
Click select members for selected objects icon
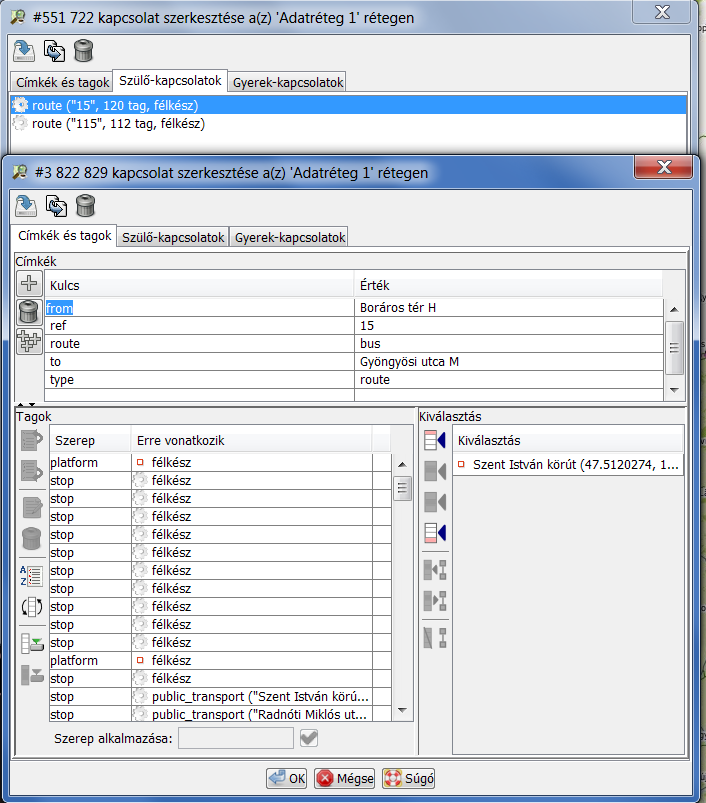tap(435, 569)
